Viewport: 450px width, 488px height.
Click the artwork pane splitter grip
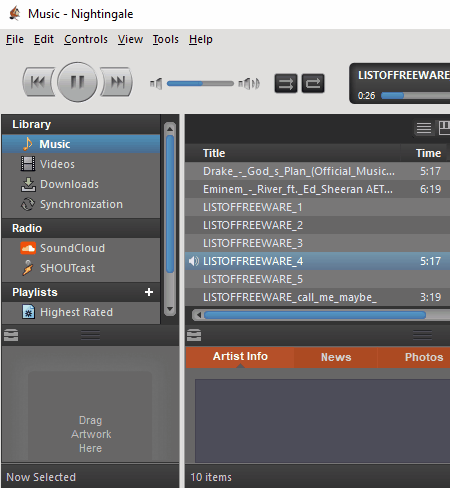pos(90,335)
